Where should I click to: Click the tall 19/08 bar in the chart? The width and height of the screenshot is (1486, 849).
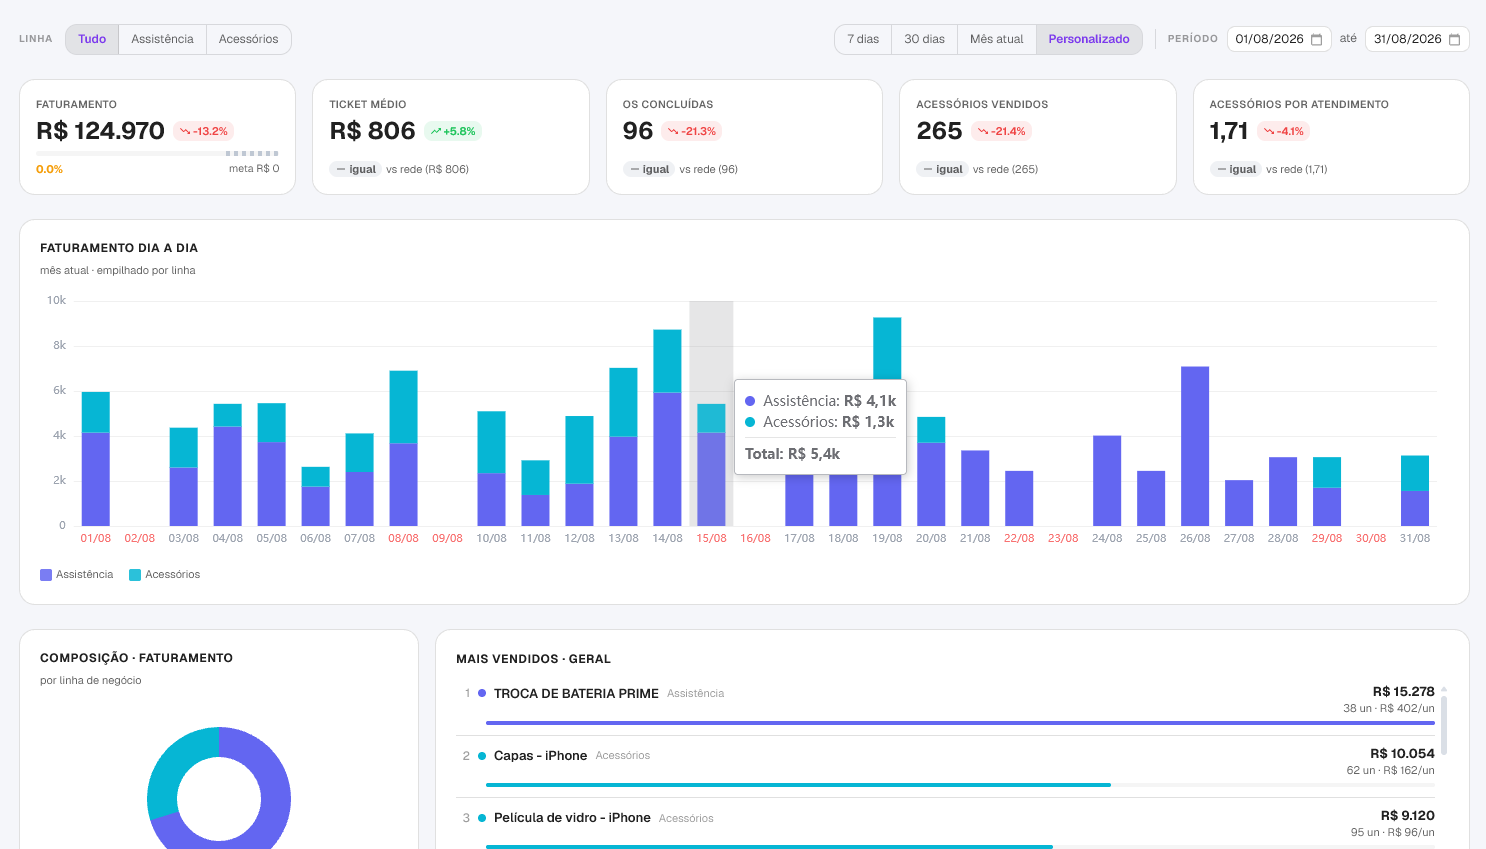coord(887,348)
